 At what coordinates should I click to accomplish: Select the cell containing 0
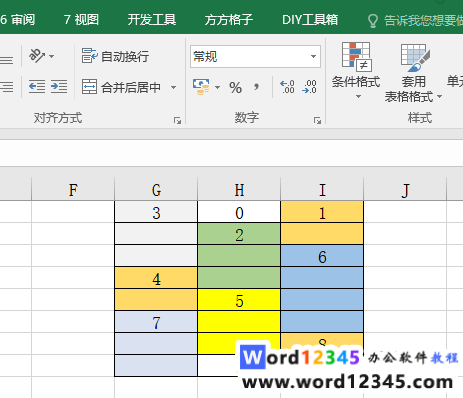point(239,212)
